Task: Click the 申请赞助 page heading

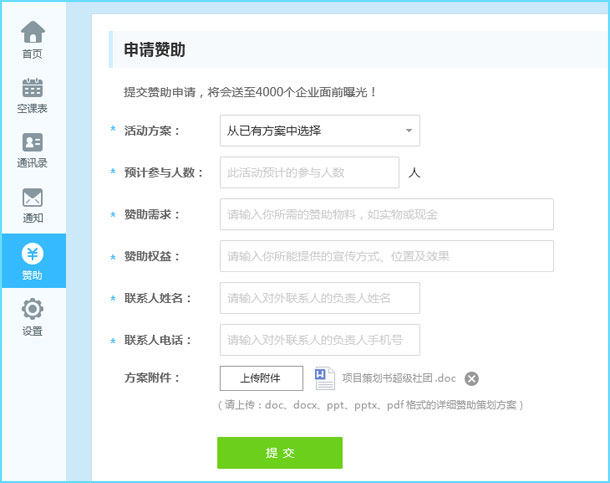Action: click(x=154, y=50)
